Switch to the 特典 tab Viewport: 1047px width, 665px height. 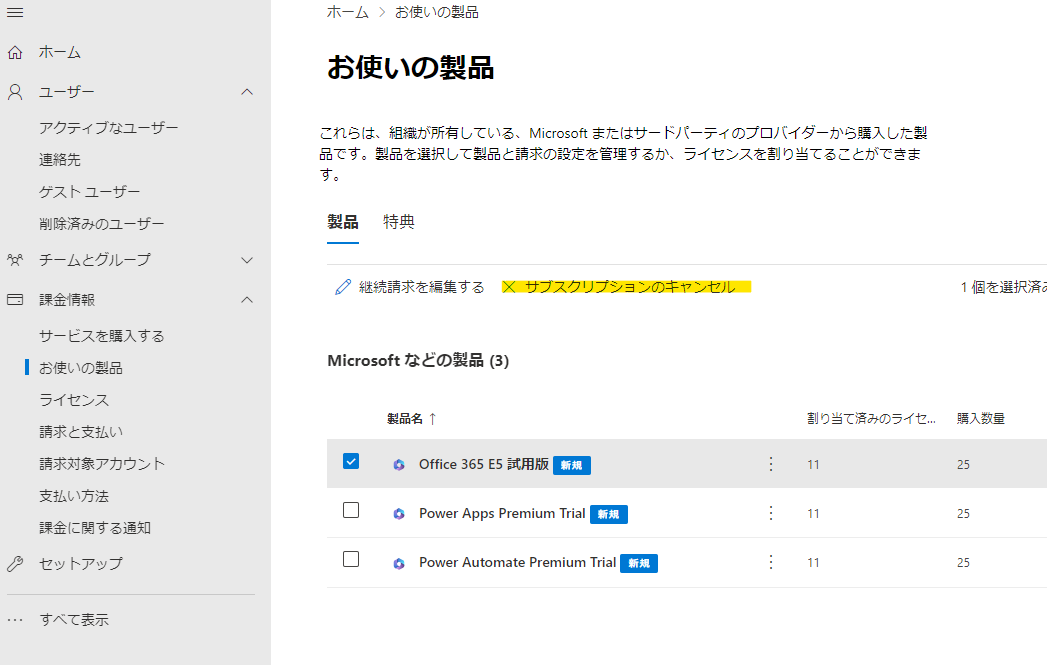tap(399, 222)
